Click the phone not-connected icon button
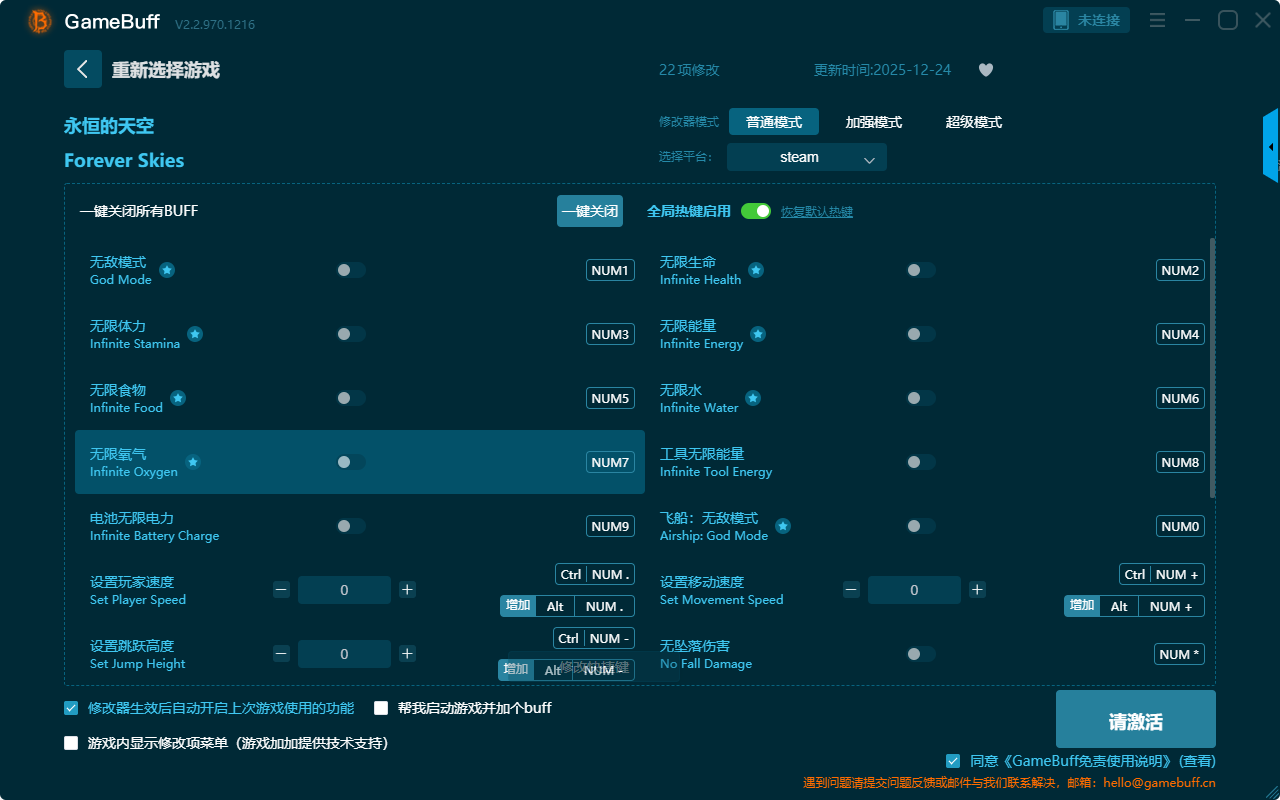The image size is (1280, 800). pyautogui.click(x=1087, y=20)
